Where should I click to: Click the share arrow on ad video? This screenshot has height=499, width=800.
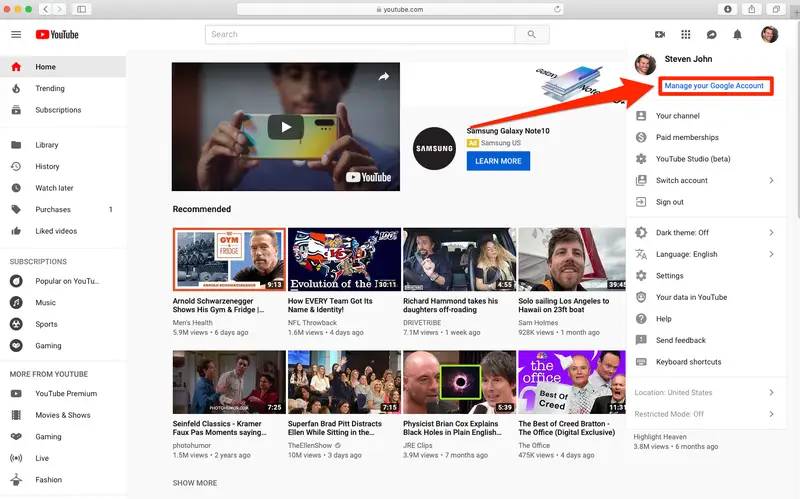[384, 77]
